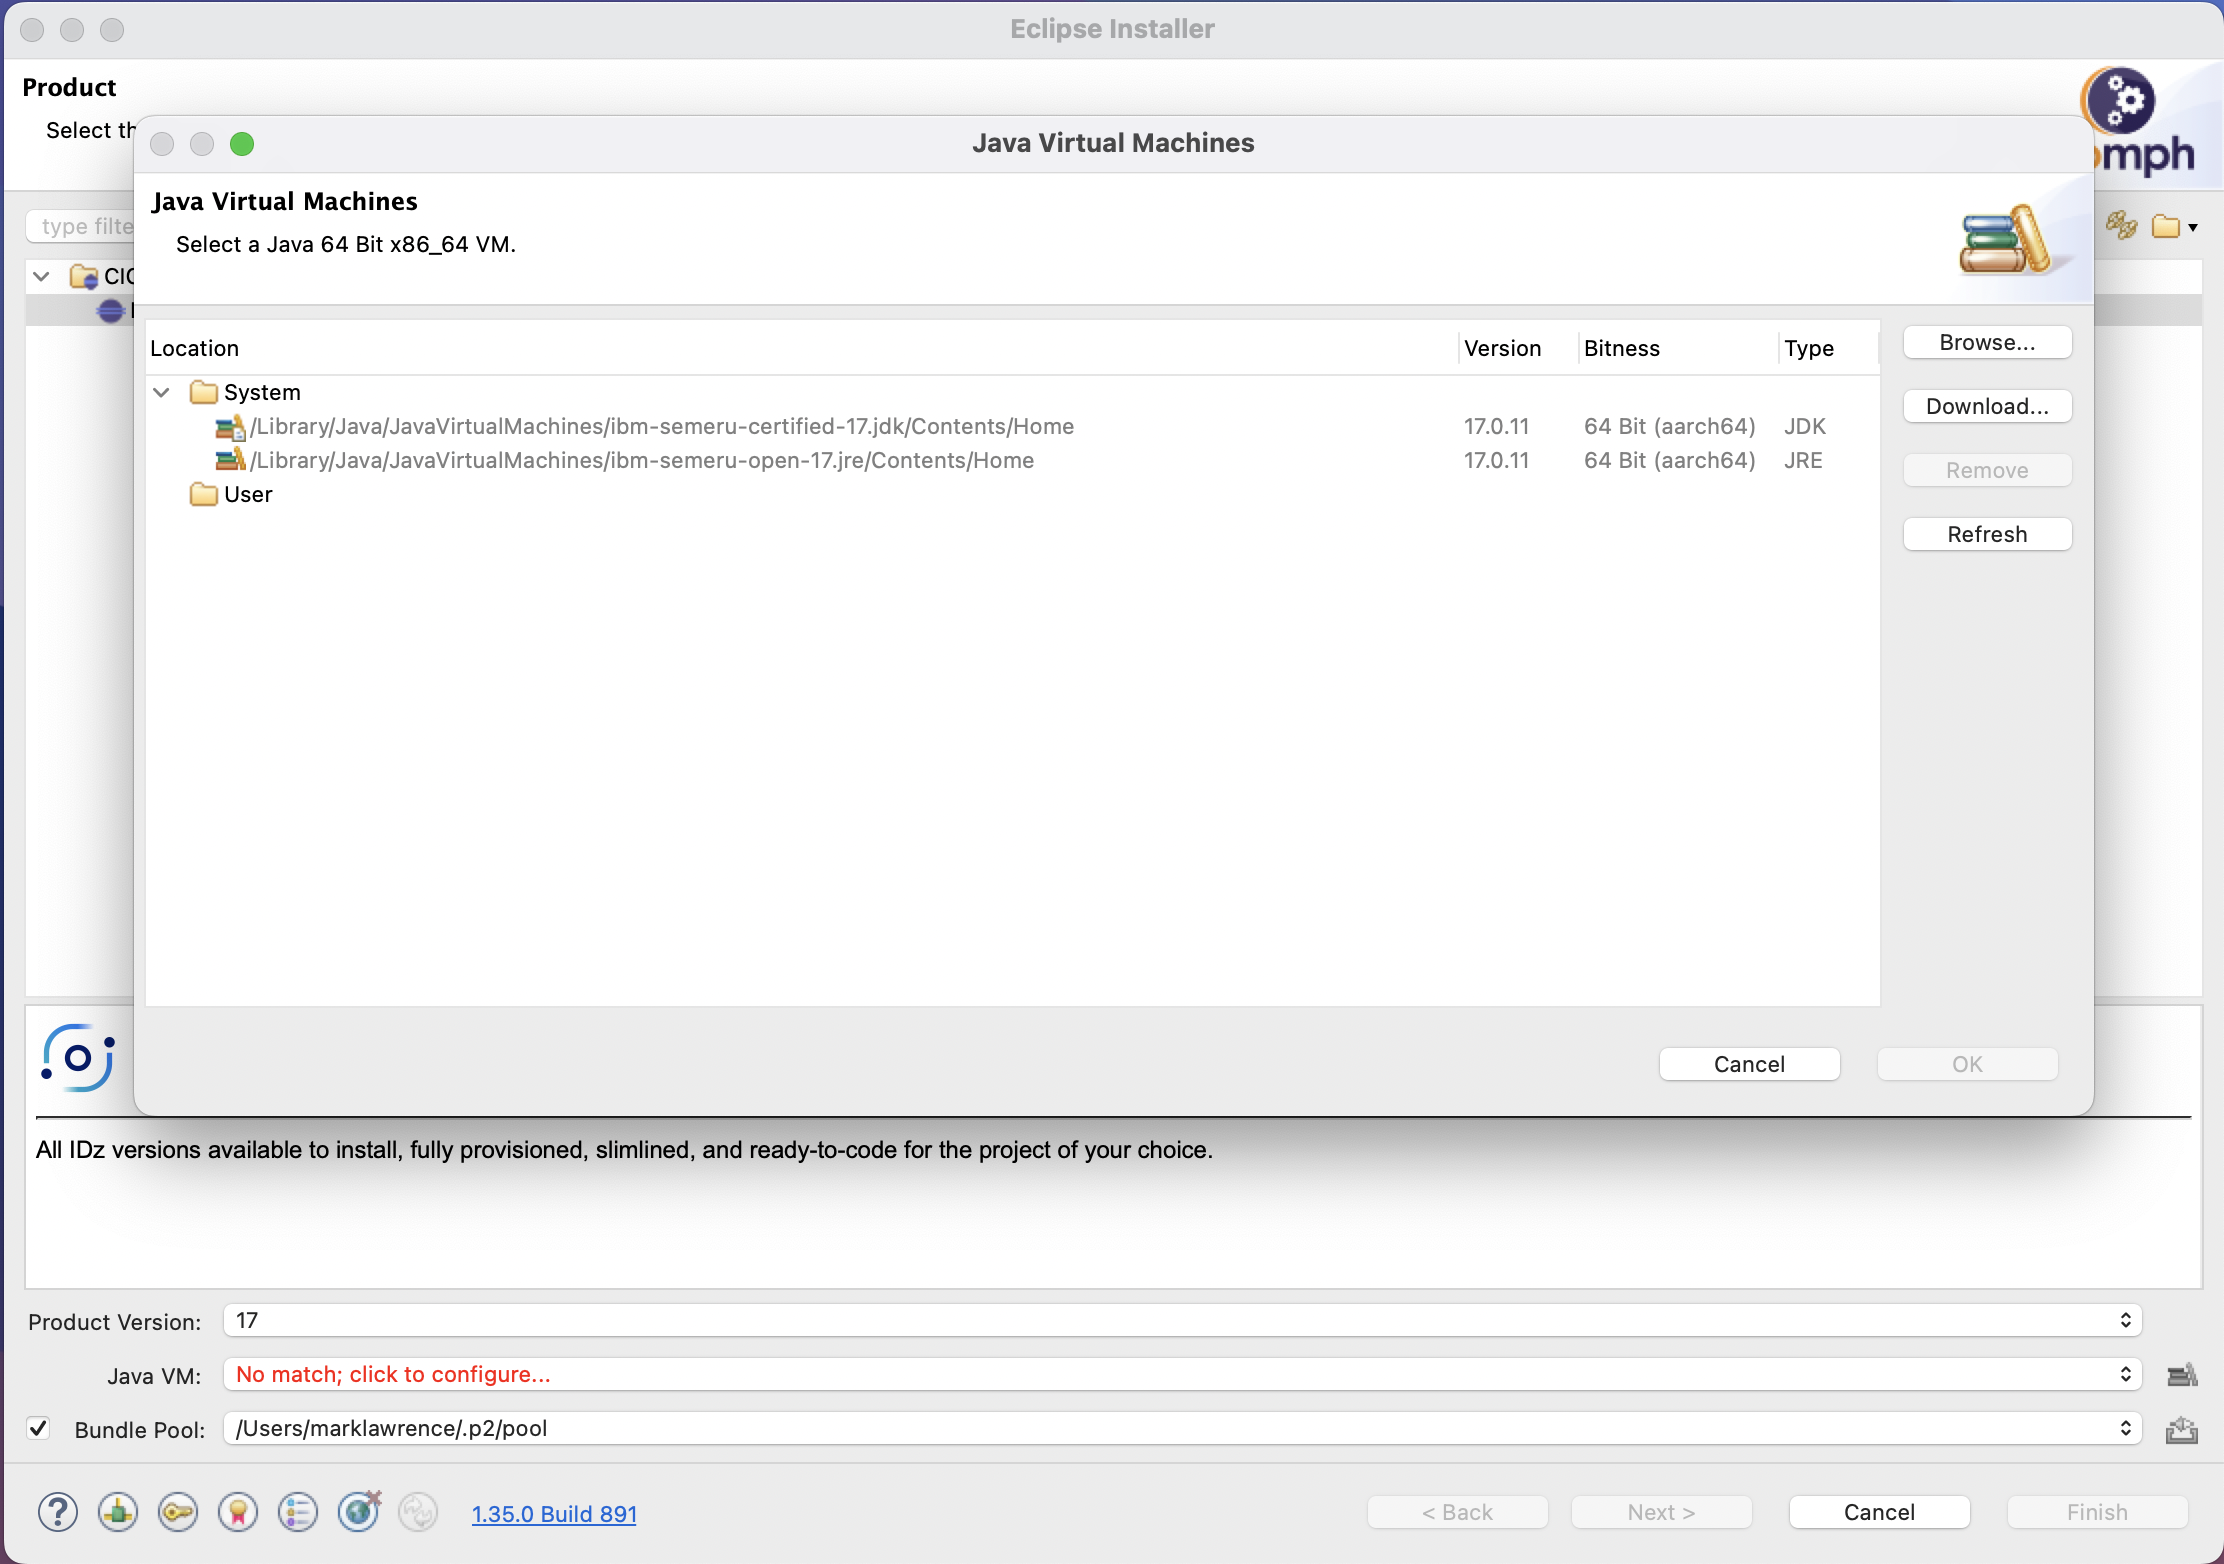The width and height of the screenshot is (2224, 1564).
Task: Click the Download... button
Action: point(1986,406)
